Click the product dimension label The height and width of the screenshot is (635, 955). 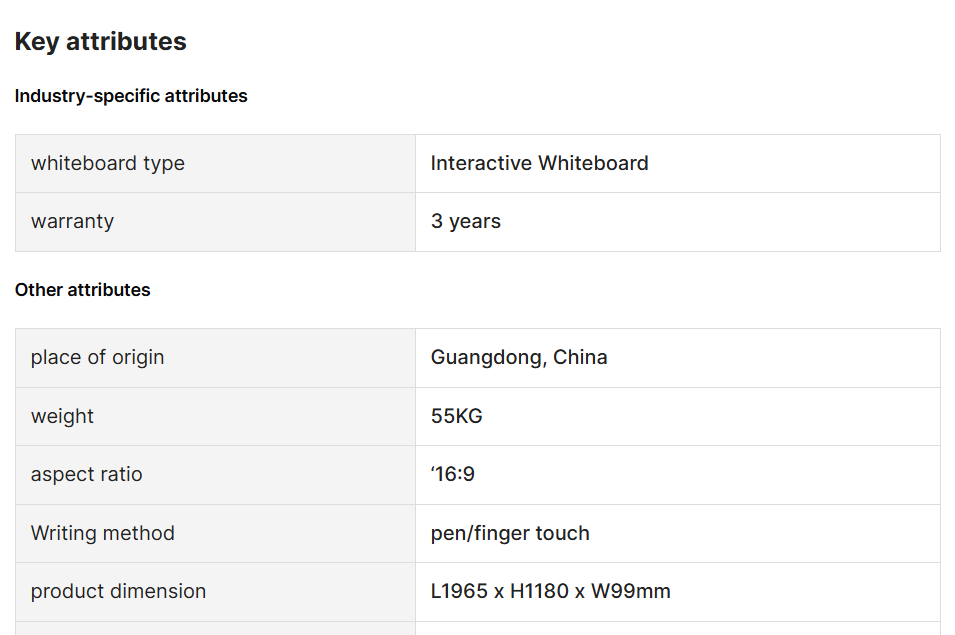118,591
